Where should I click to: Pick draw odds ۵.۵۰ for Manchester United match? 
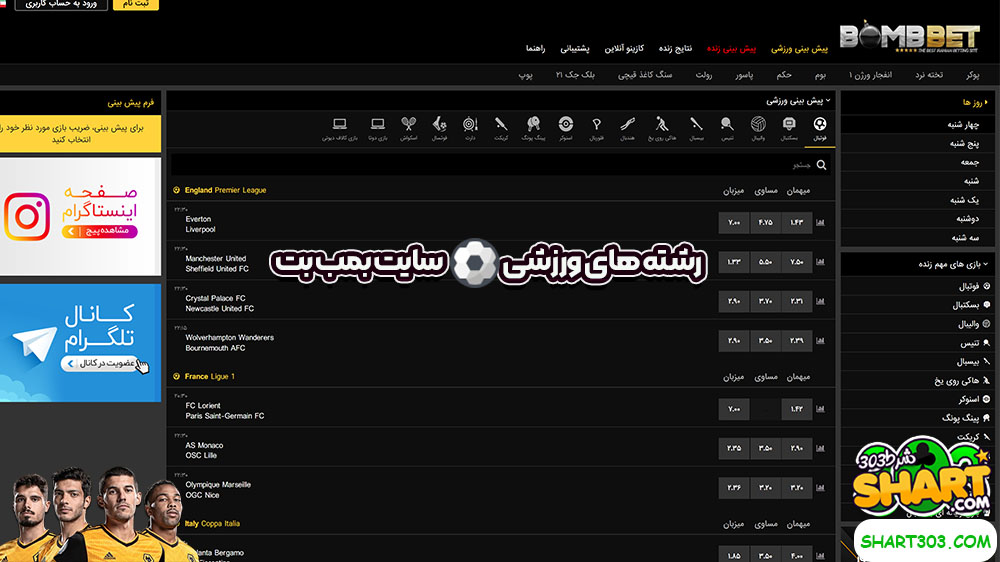point(765,262)
